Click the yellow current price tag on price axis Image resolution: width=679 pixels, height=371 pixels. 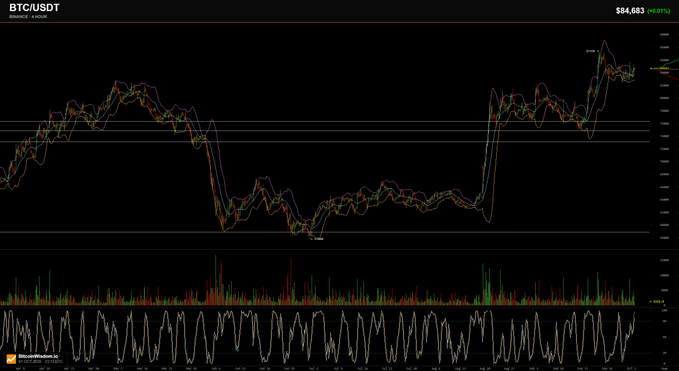[664, 68]
